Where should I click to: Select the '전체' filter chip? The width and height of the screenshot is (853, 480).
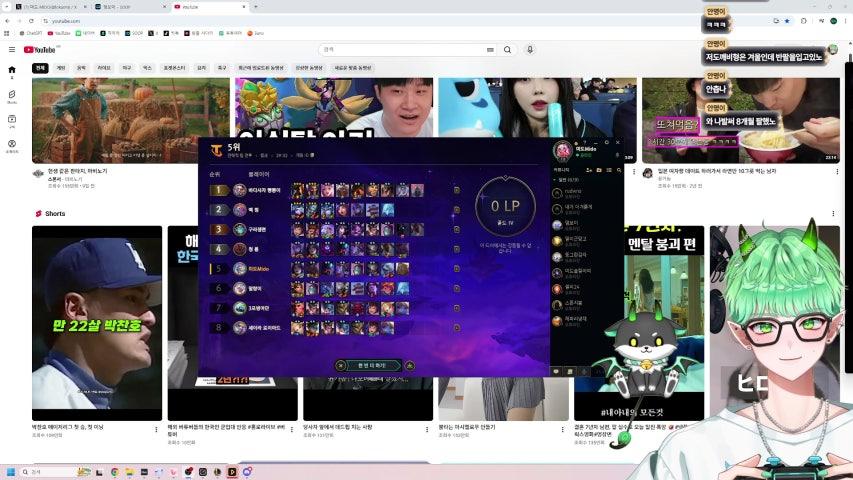tap(40, 68)
